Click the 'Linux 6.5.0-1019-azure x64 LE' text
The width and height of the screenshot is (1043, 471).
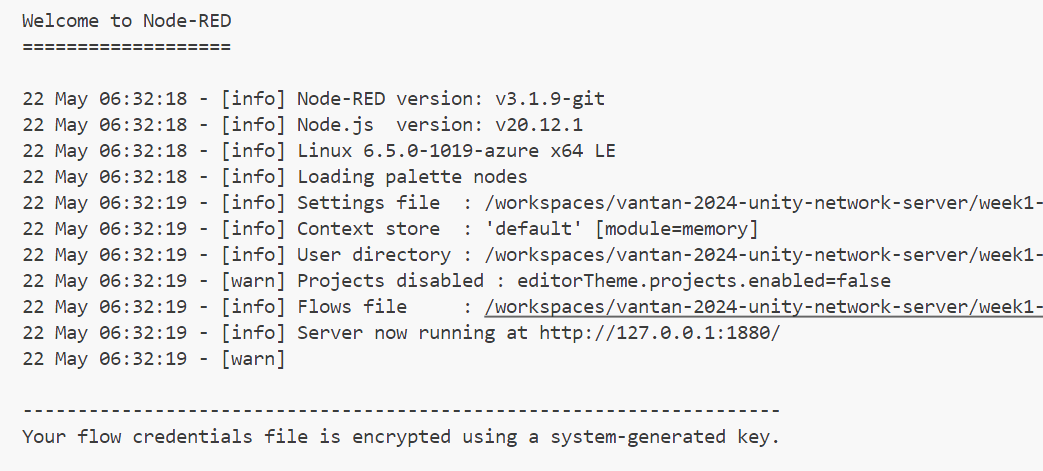[456, 151]
